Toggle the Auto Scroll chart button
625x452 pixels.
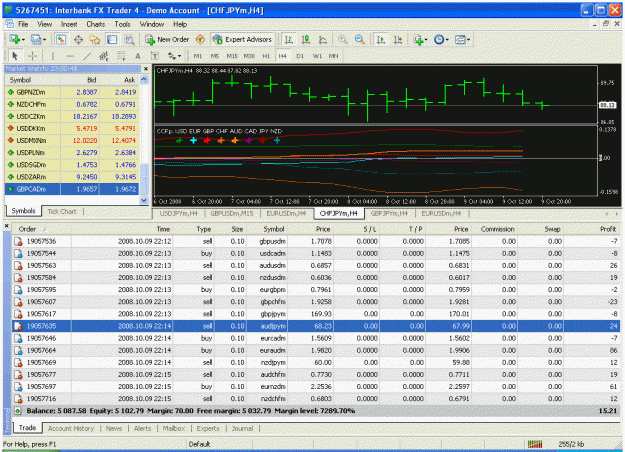[x=381, y=39]
